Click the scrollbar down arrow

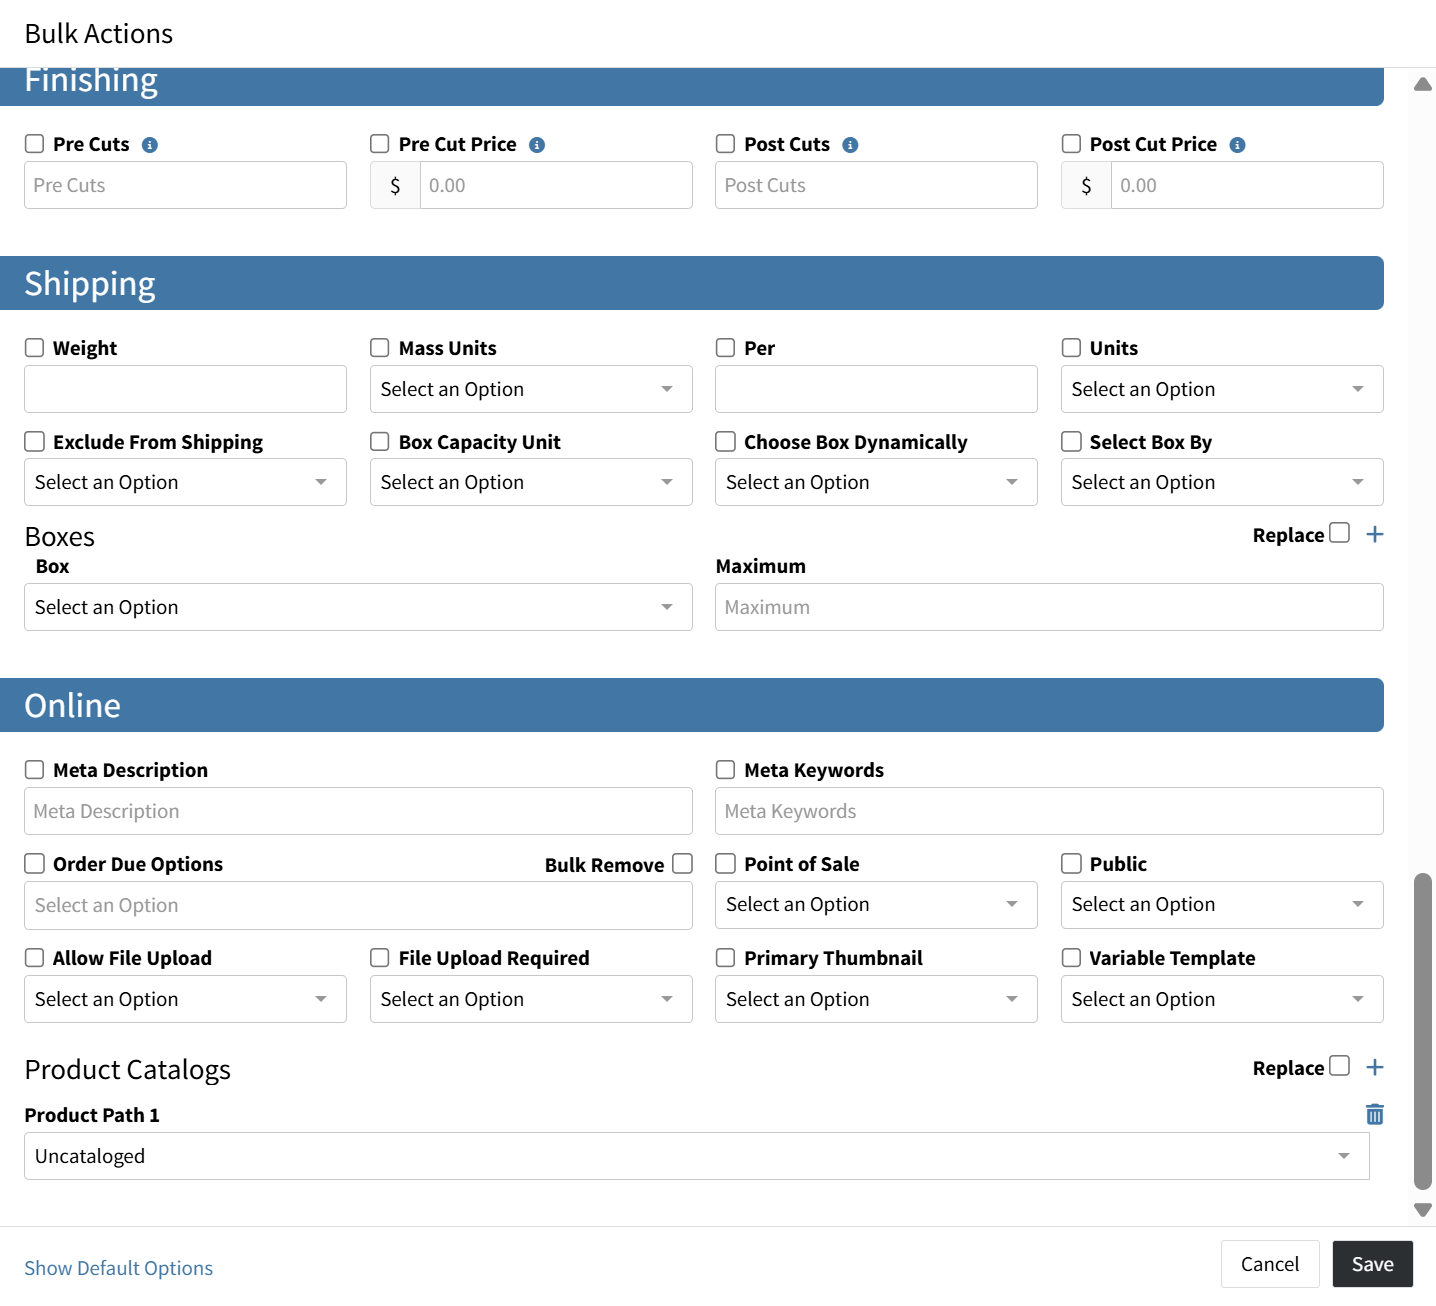pyautogui.click(x=1423, y=1210)
